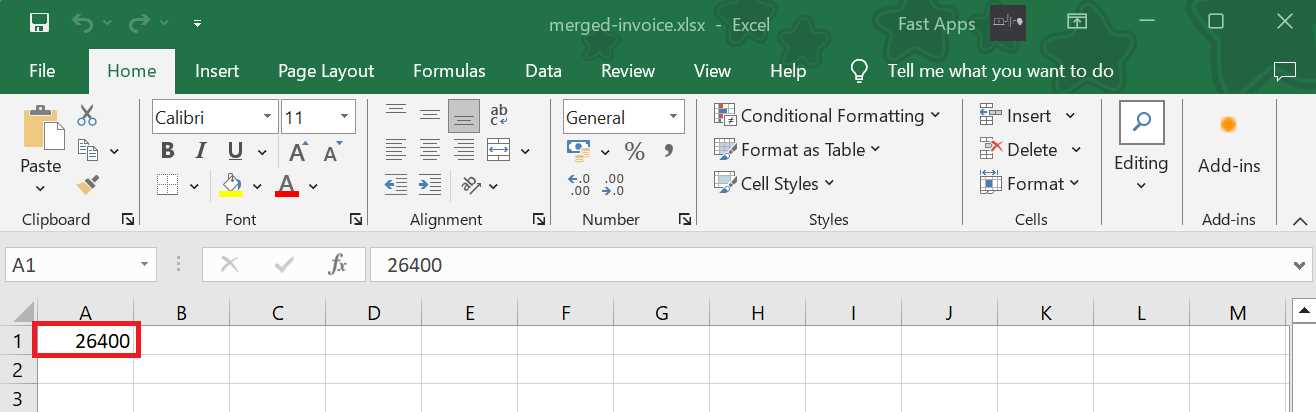Click the Merge & Center icon
1316x412 pixels.
pyautogui.click(x=499, y=150)
